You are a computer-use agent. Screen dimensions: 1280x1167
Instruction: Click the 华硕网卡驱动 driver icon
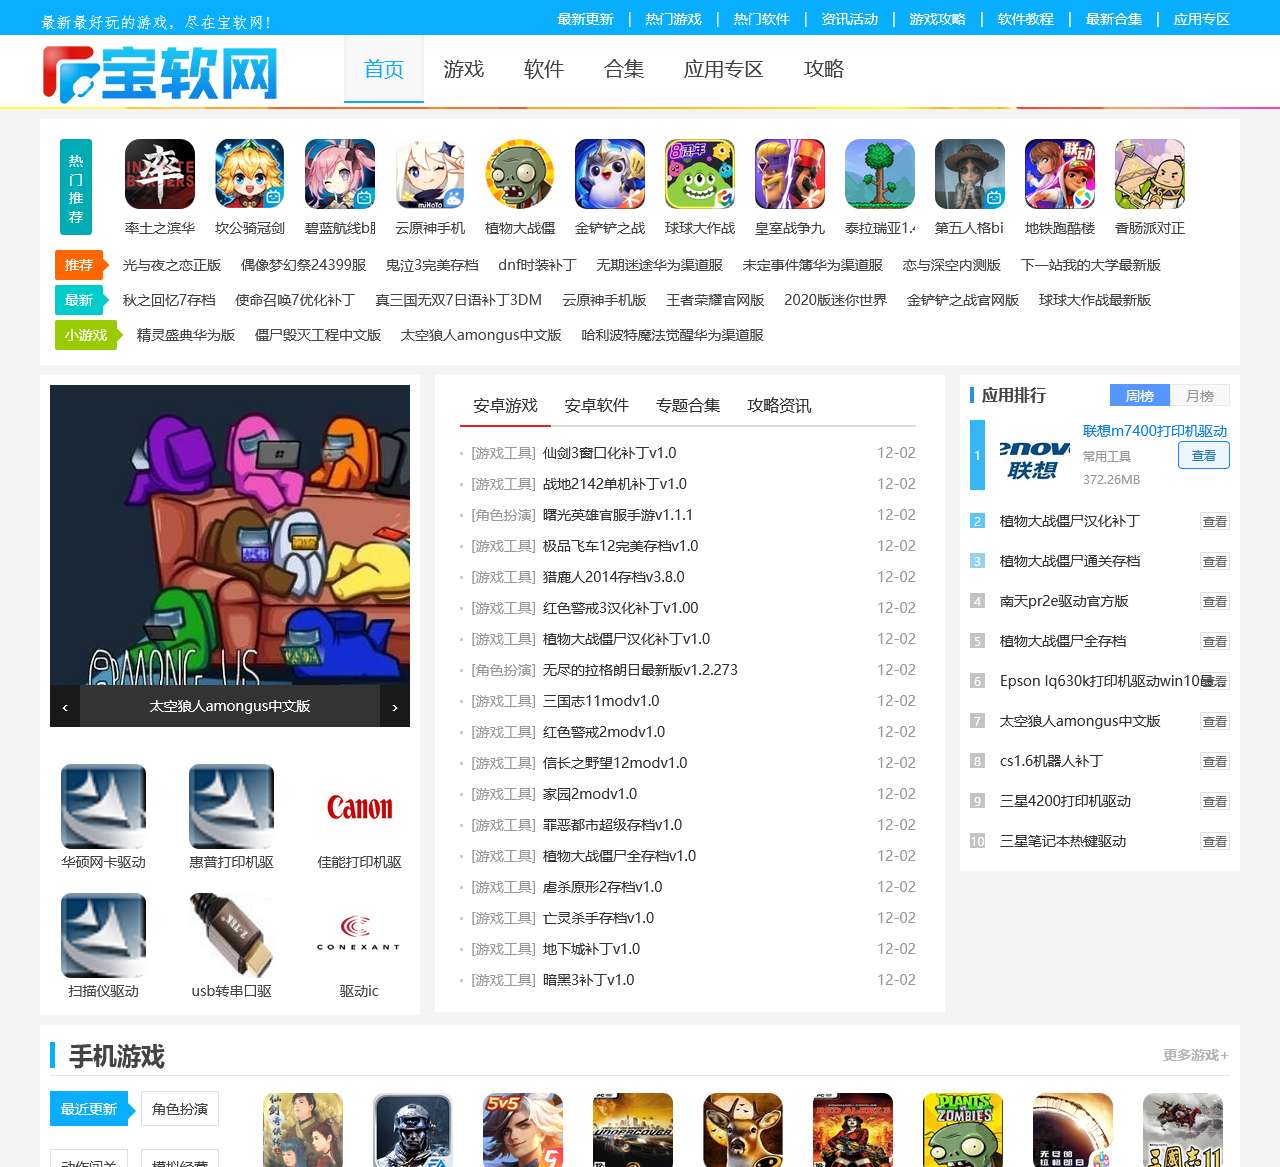(x=103, y=806)
